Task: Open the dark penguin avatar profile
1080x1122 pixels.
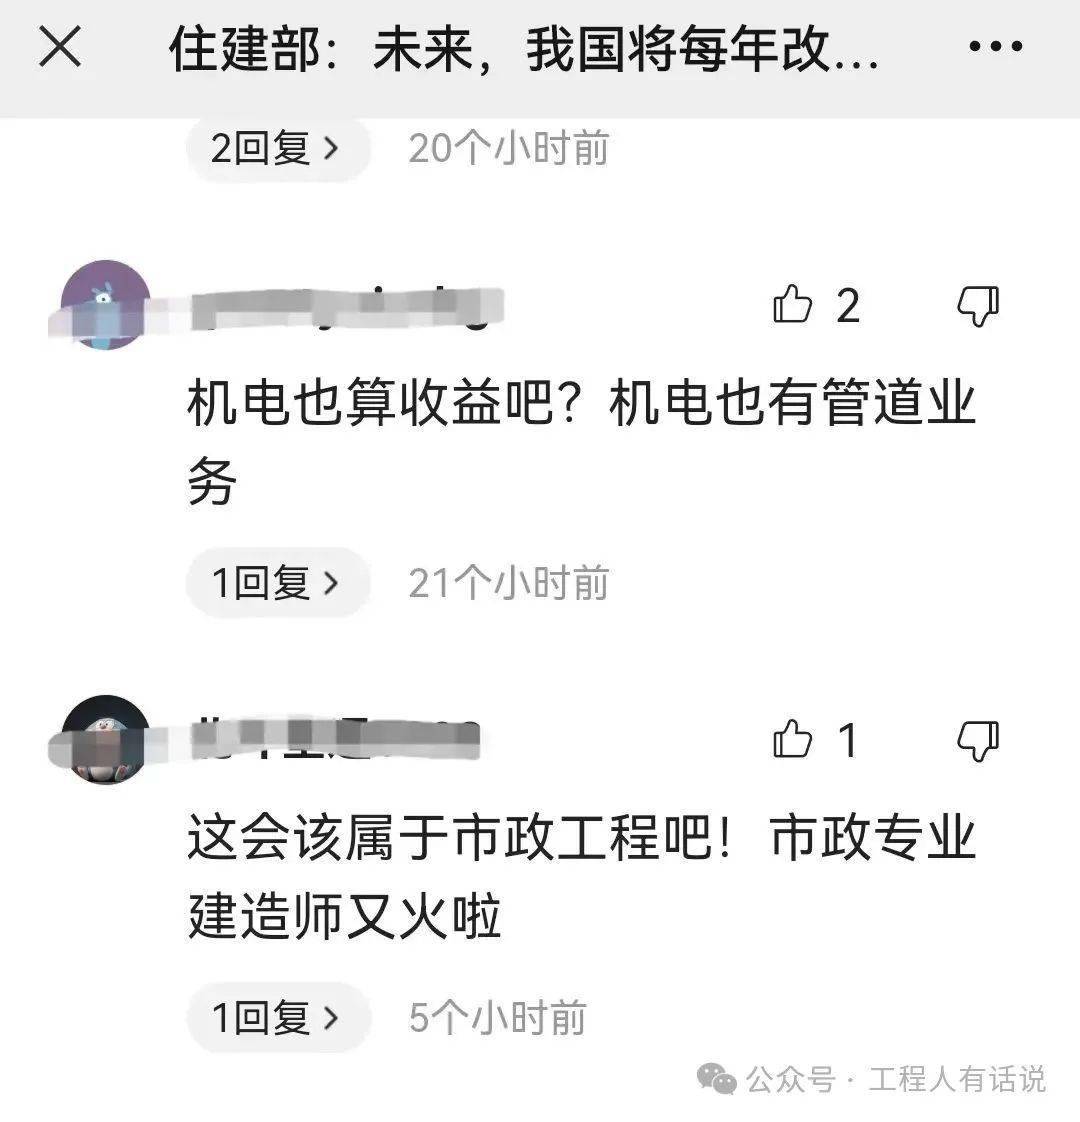Action: 106,739
